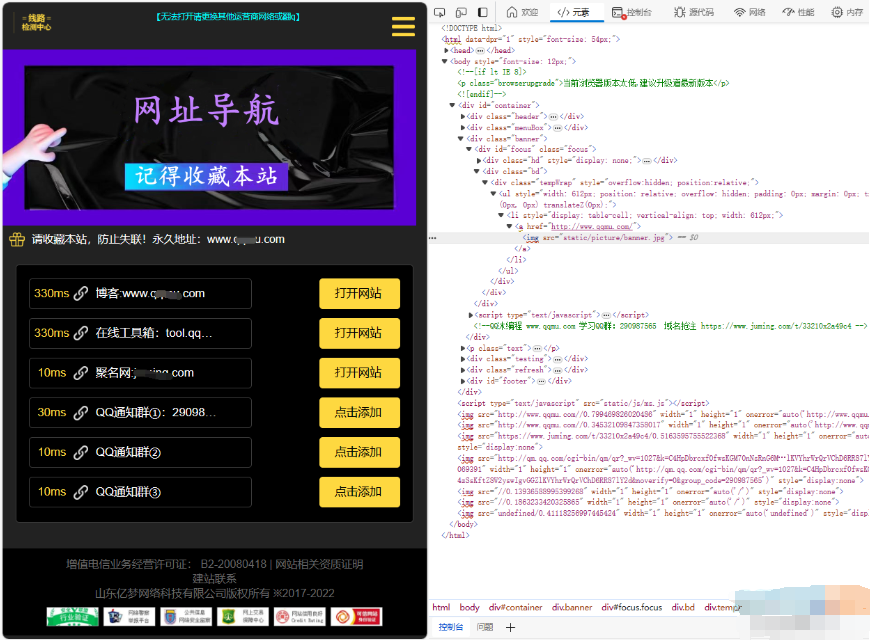Viewport: 872px width, 640px height.
Task: Open the bottom drawer 问题 tab
Action: point(485,628)
